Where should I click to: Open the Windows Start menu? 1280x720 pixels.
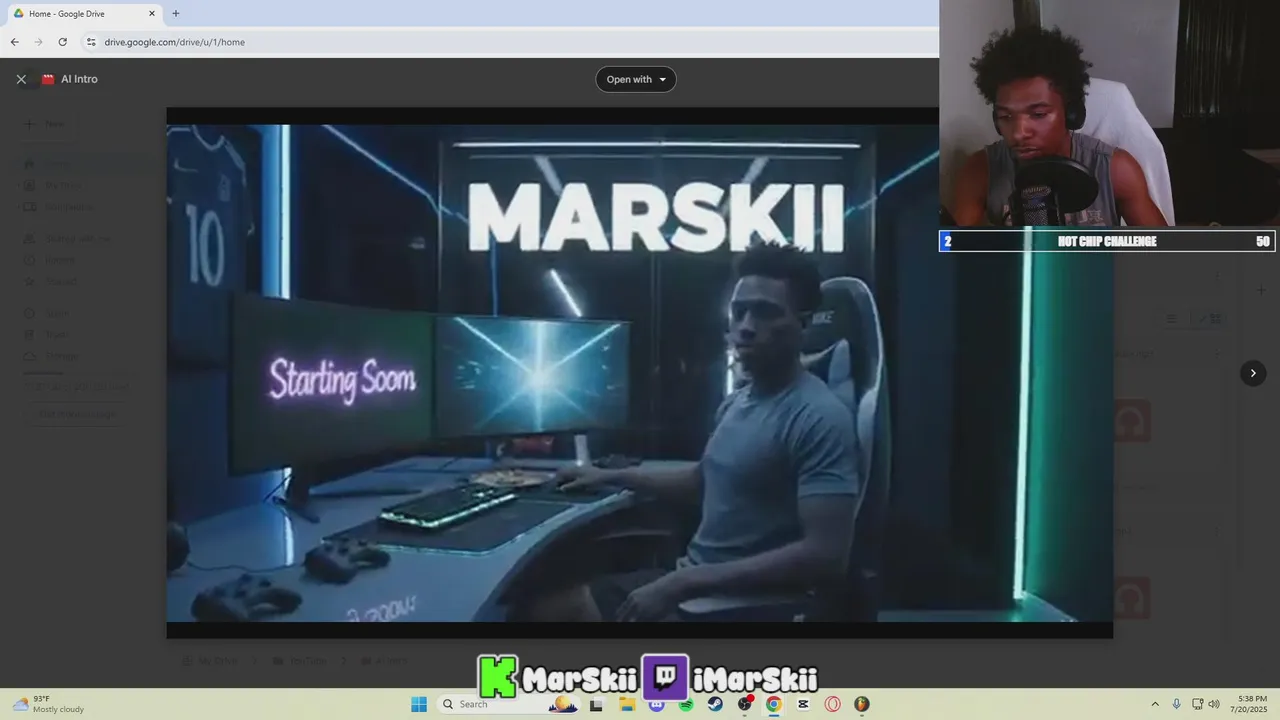click(x=419, y=704)
